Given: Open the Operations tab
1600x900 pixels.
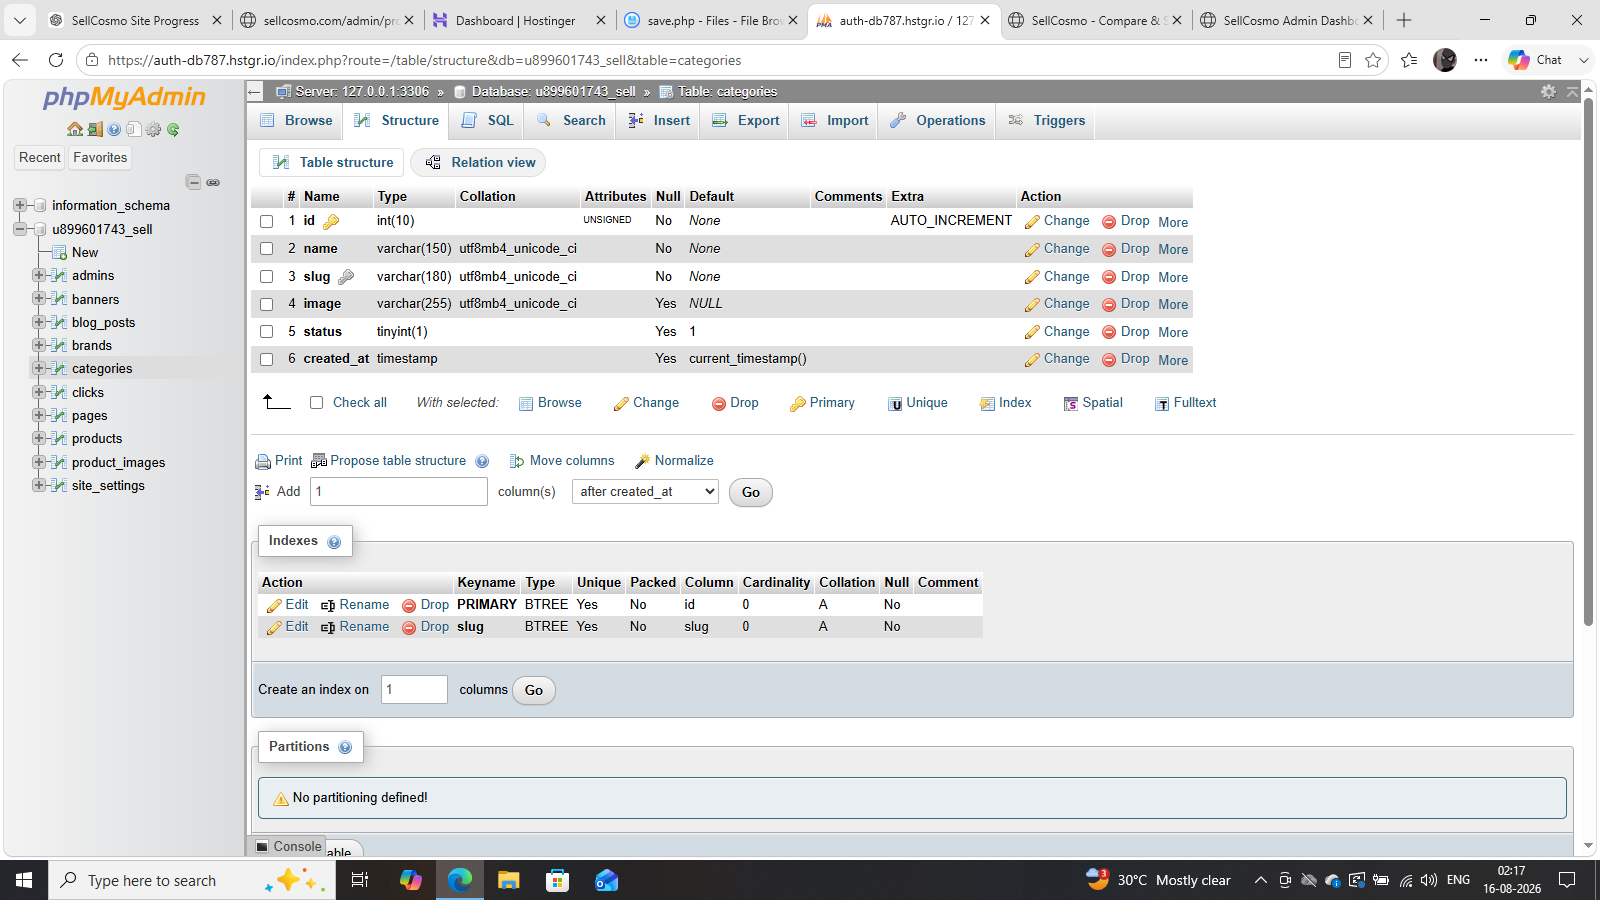Looking at the screenshot, I should [938, 120].
